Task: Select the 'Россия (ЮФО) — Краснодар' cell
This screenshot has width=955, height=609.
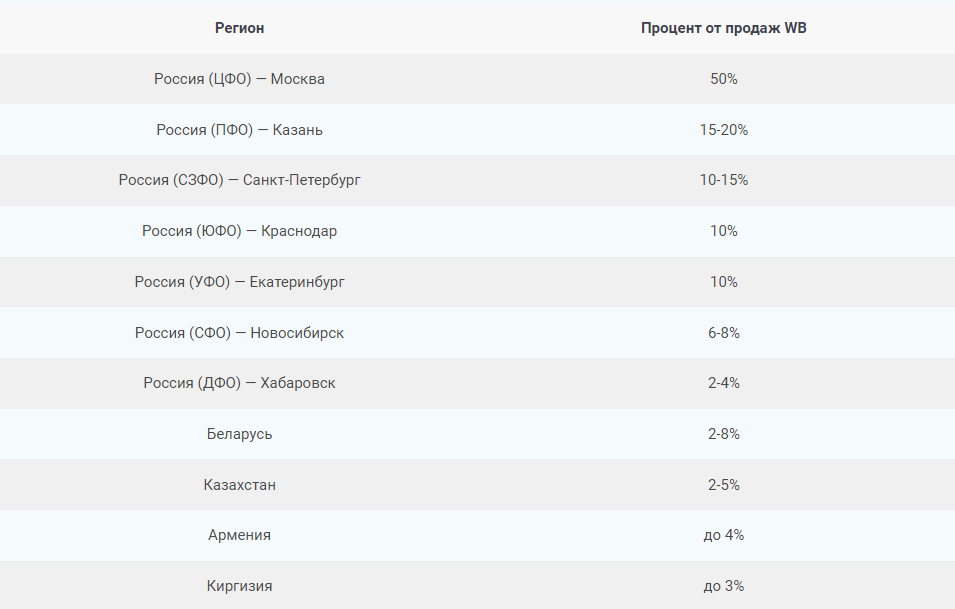Action: pos(239,231)
